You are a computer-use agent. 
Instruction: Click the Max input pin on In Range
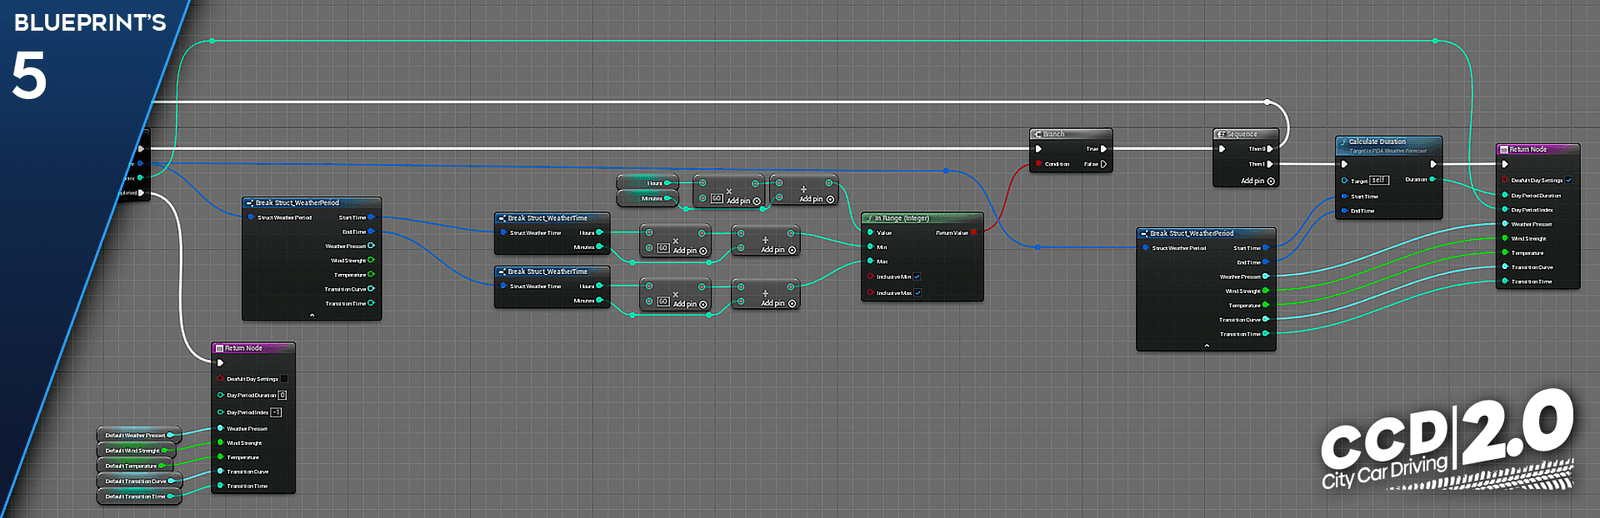(871, 262)
